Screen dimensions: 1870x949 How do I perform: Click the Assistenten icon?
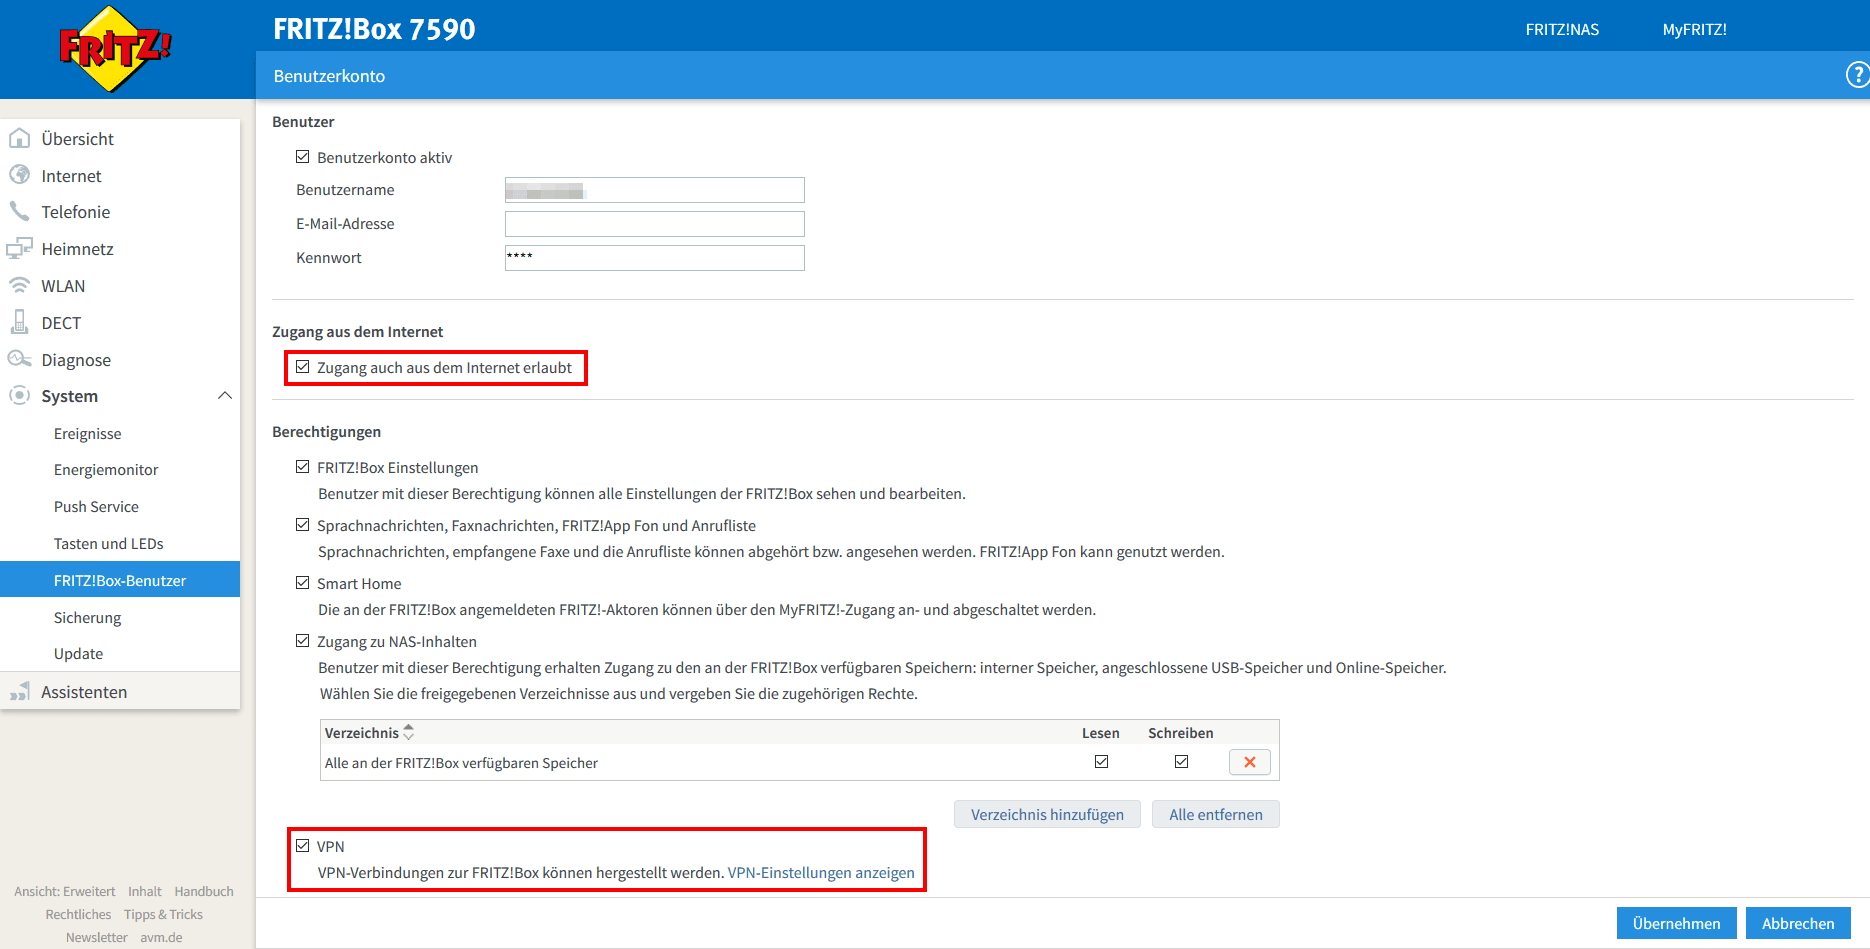pos(19,691)
